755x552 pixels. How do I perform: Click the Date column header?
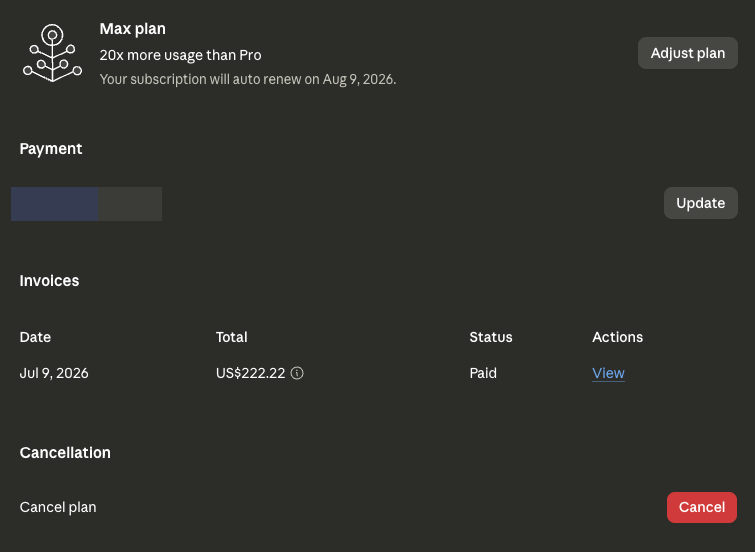coord(35,337)
